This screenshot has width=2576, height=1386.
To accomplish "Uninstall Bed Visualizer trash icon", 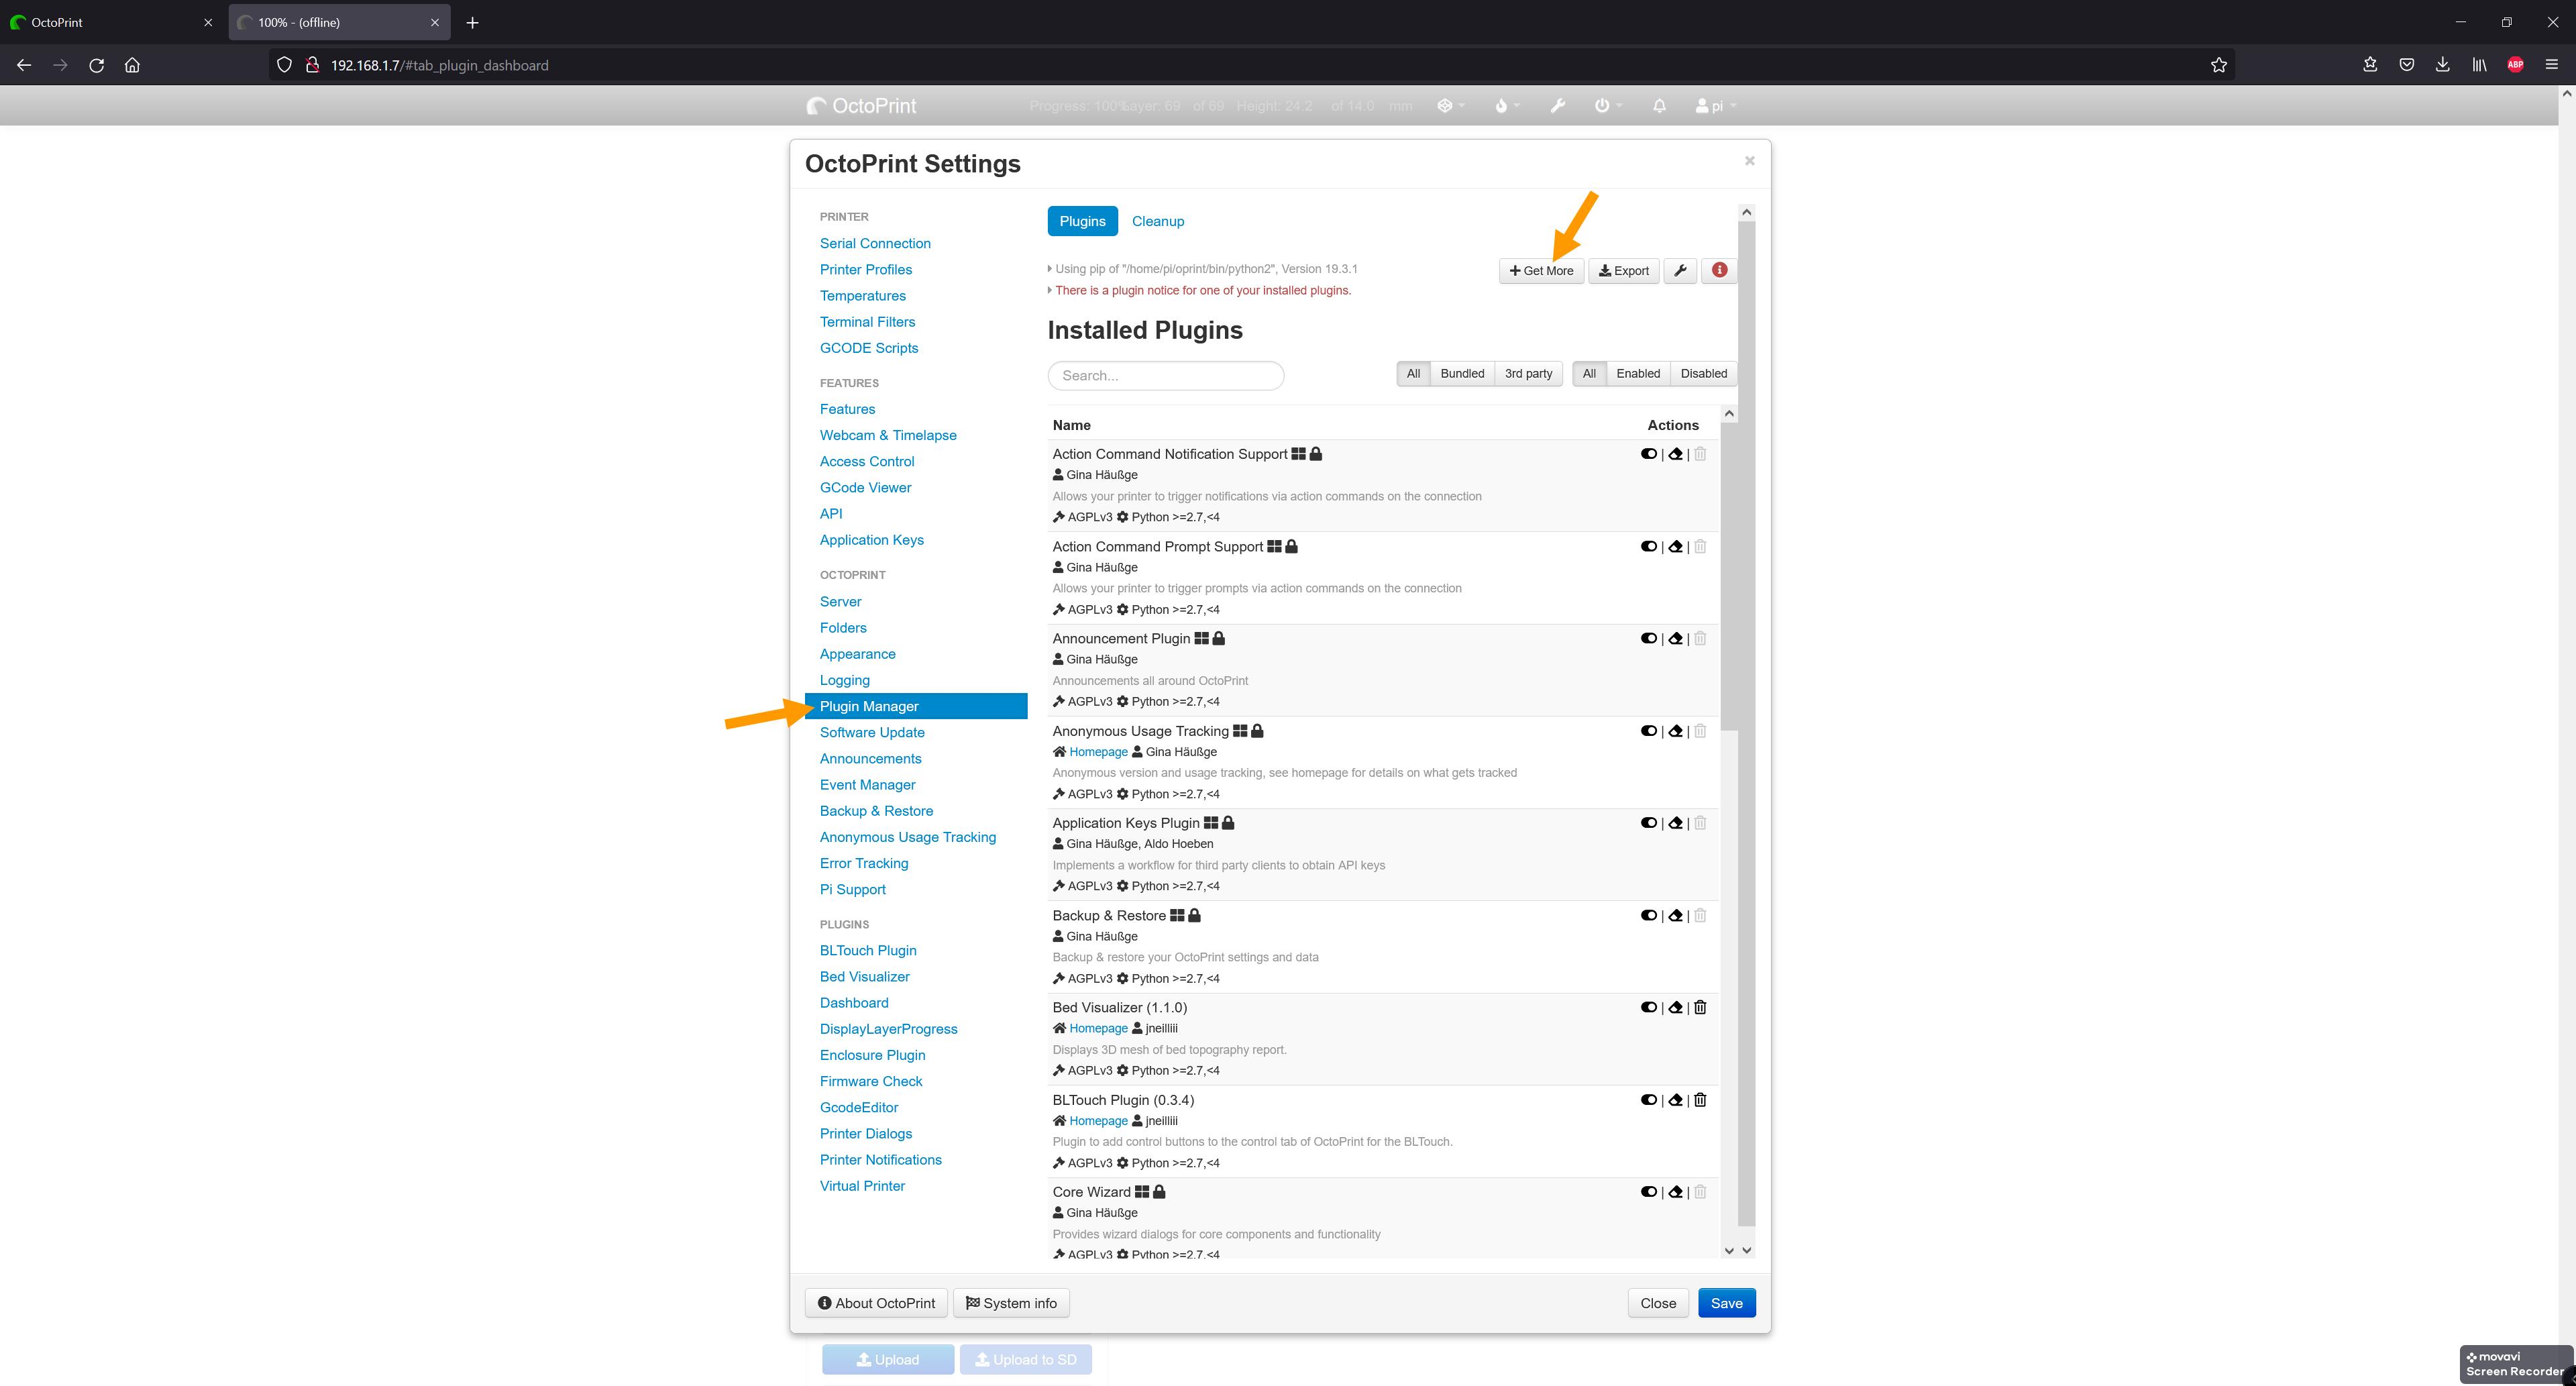I will click(x=1700, y=1007).
